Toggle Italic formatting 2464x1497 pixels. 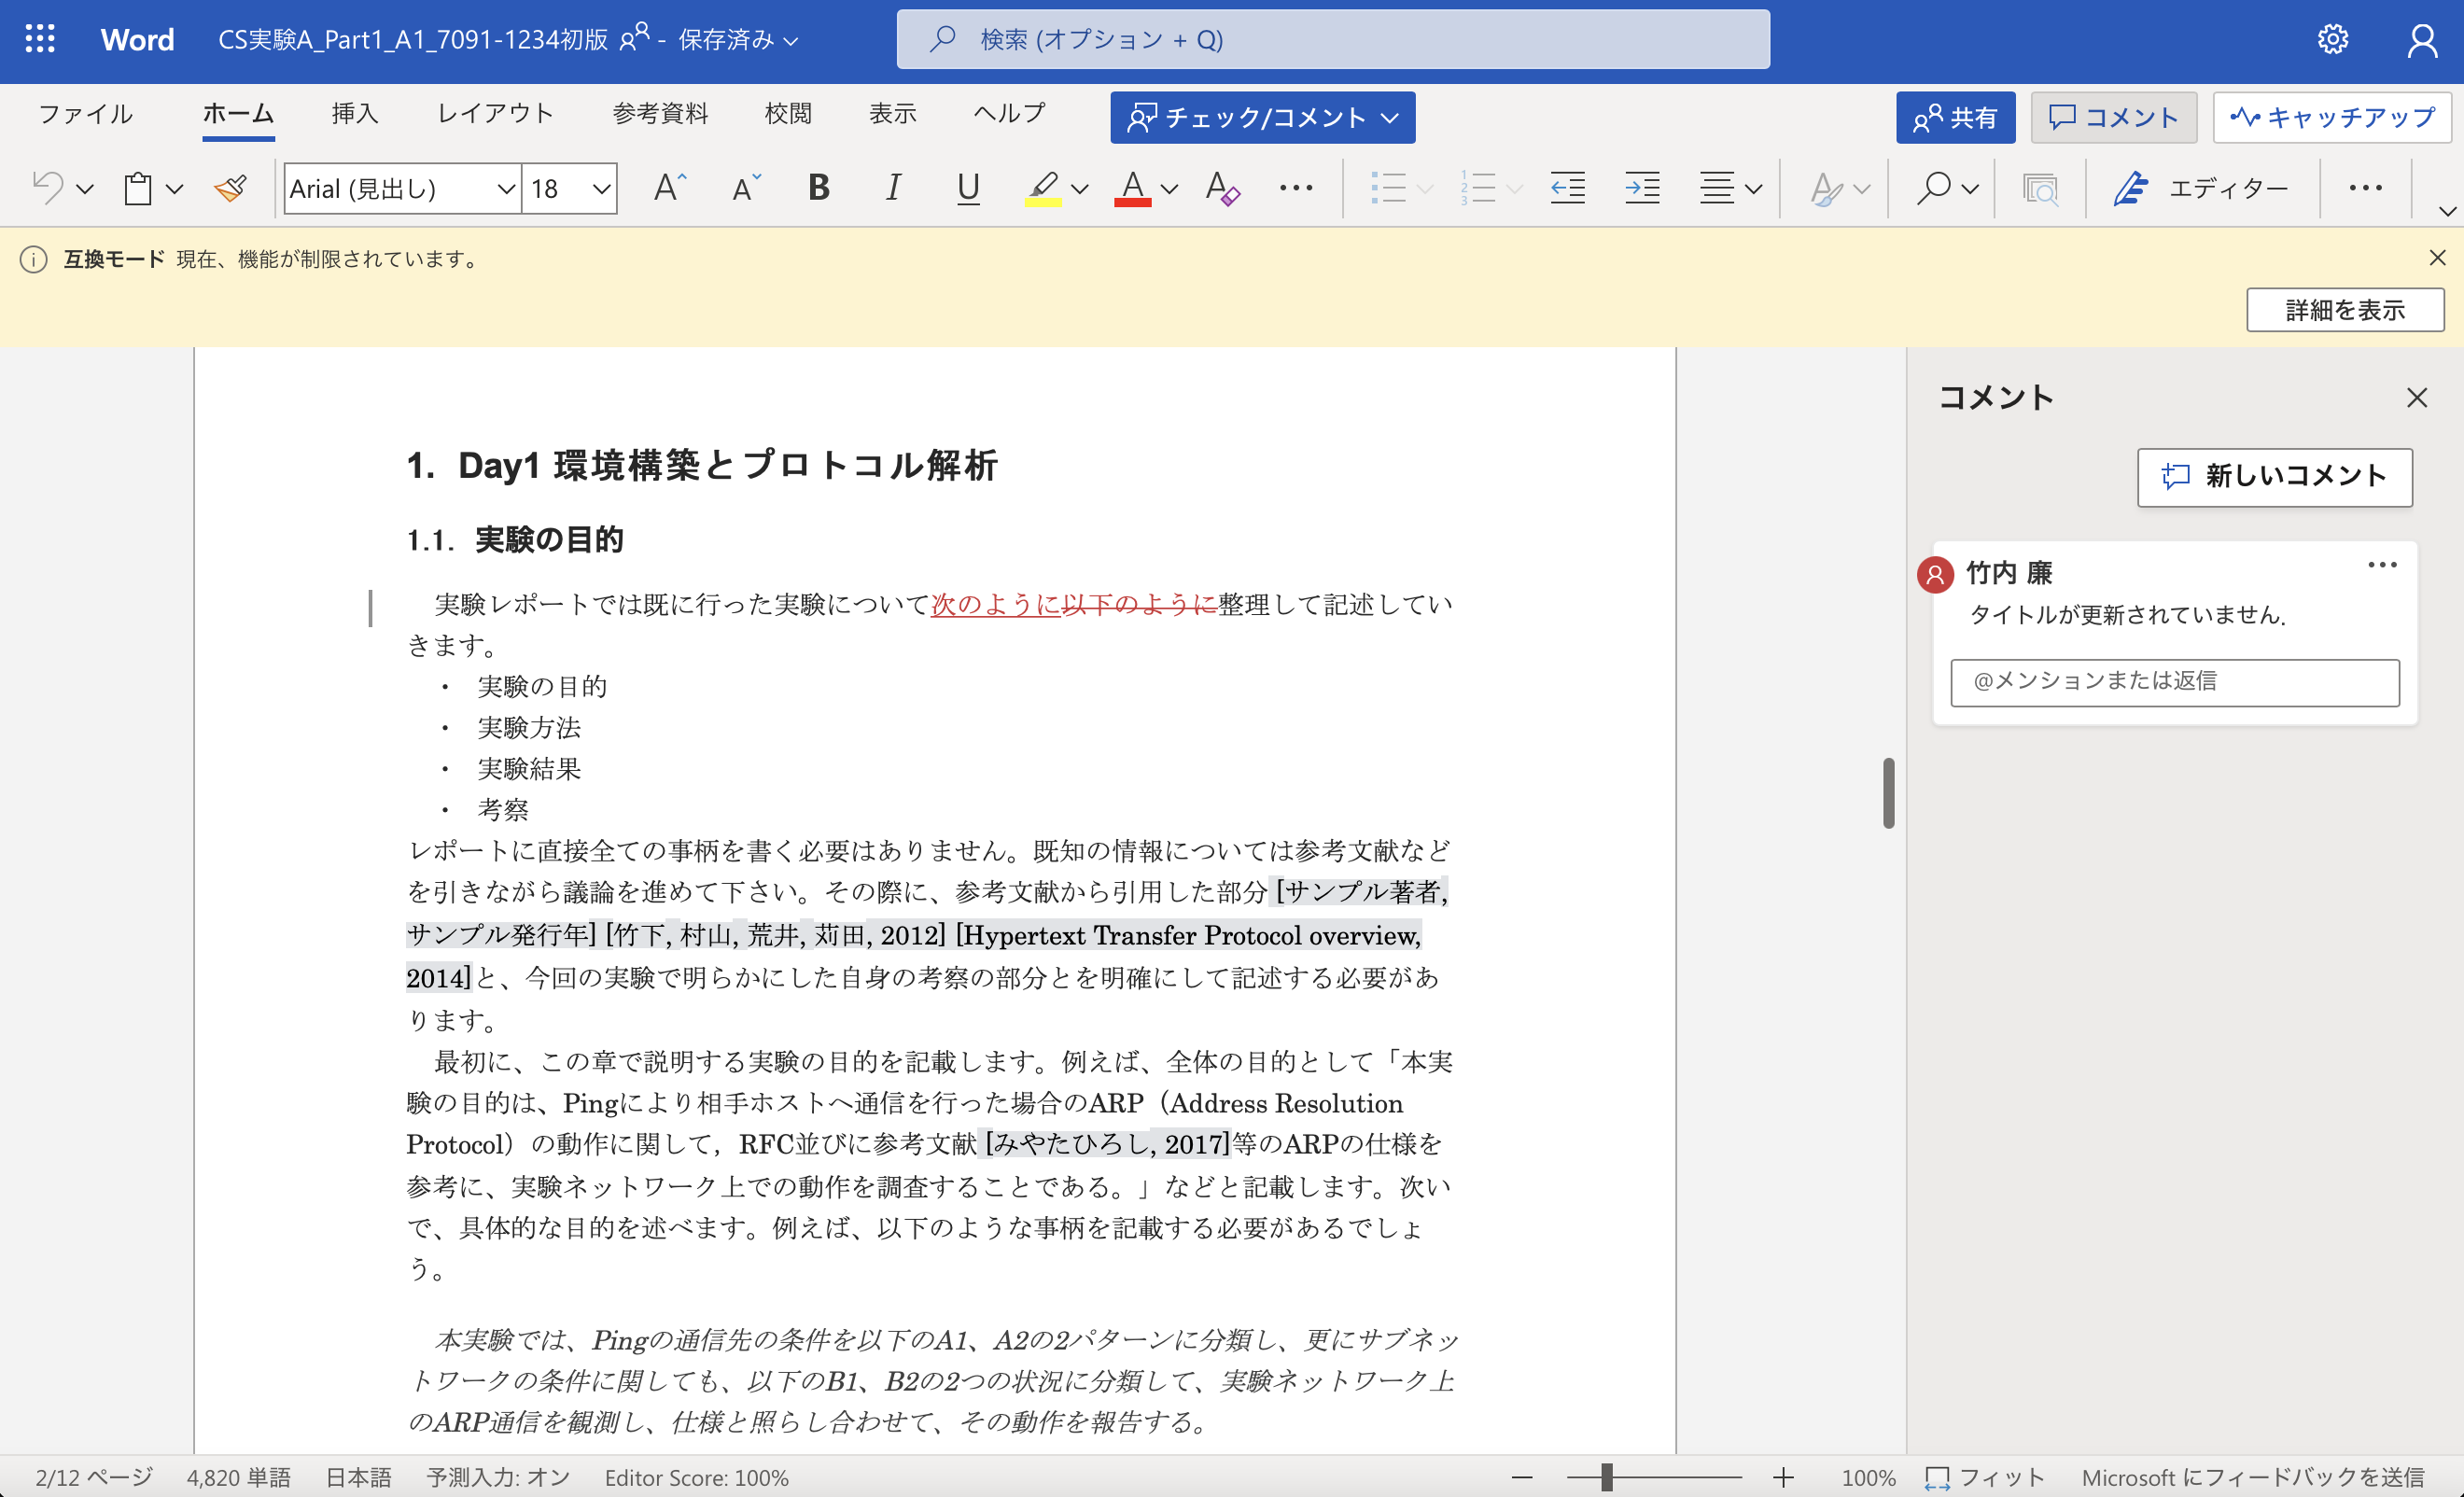pyautogui.click(x=893, y=188)
